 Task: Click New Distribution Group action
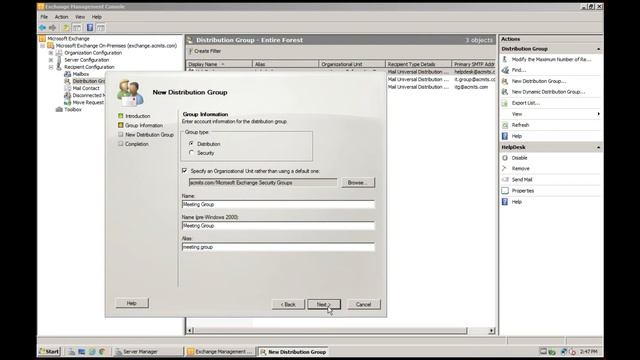(x=539, y=81)
